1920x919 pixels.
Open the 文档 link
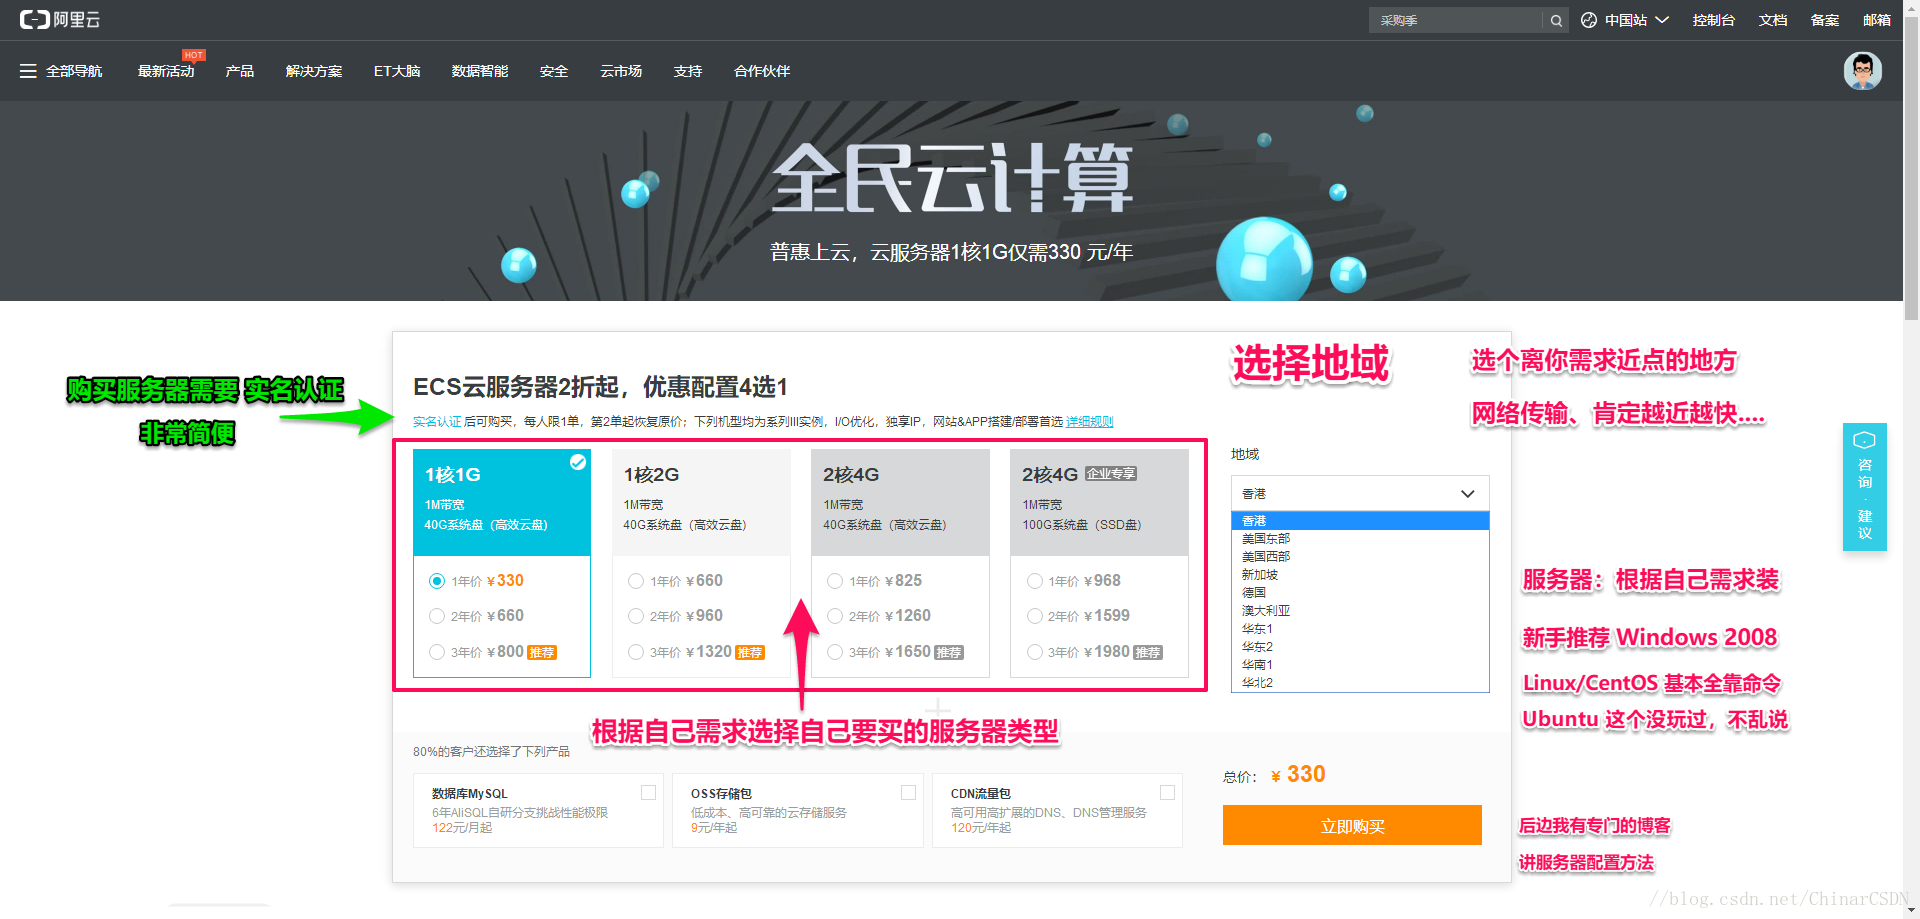point(1773,20)
